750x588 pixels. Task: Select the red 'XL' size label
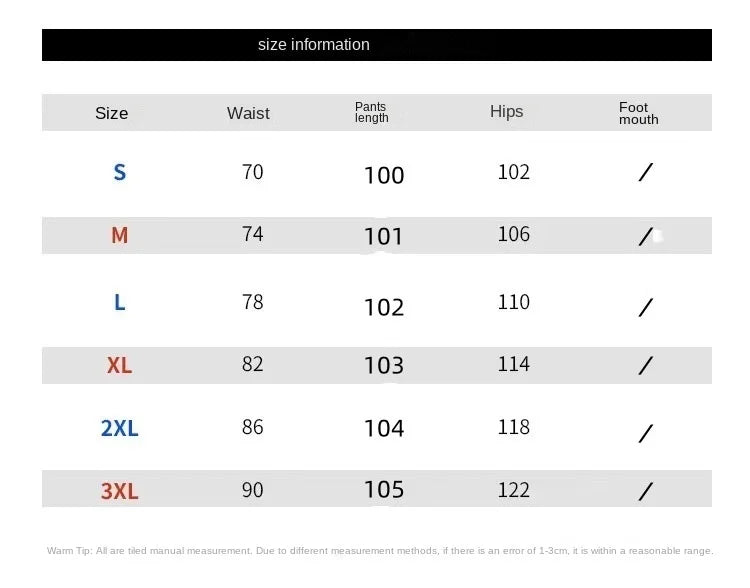[x=120, y=366]
